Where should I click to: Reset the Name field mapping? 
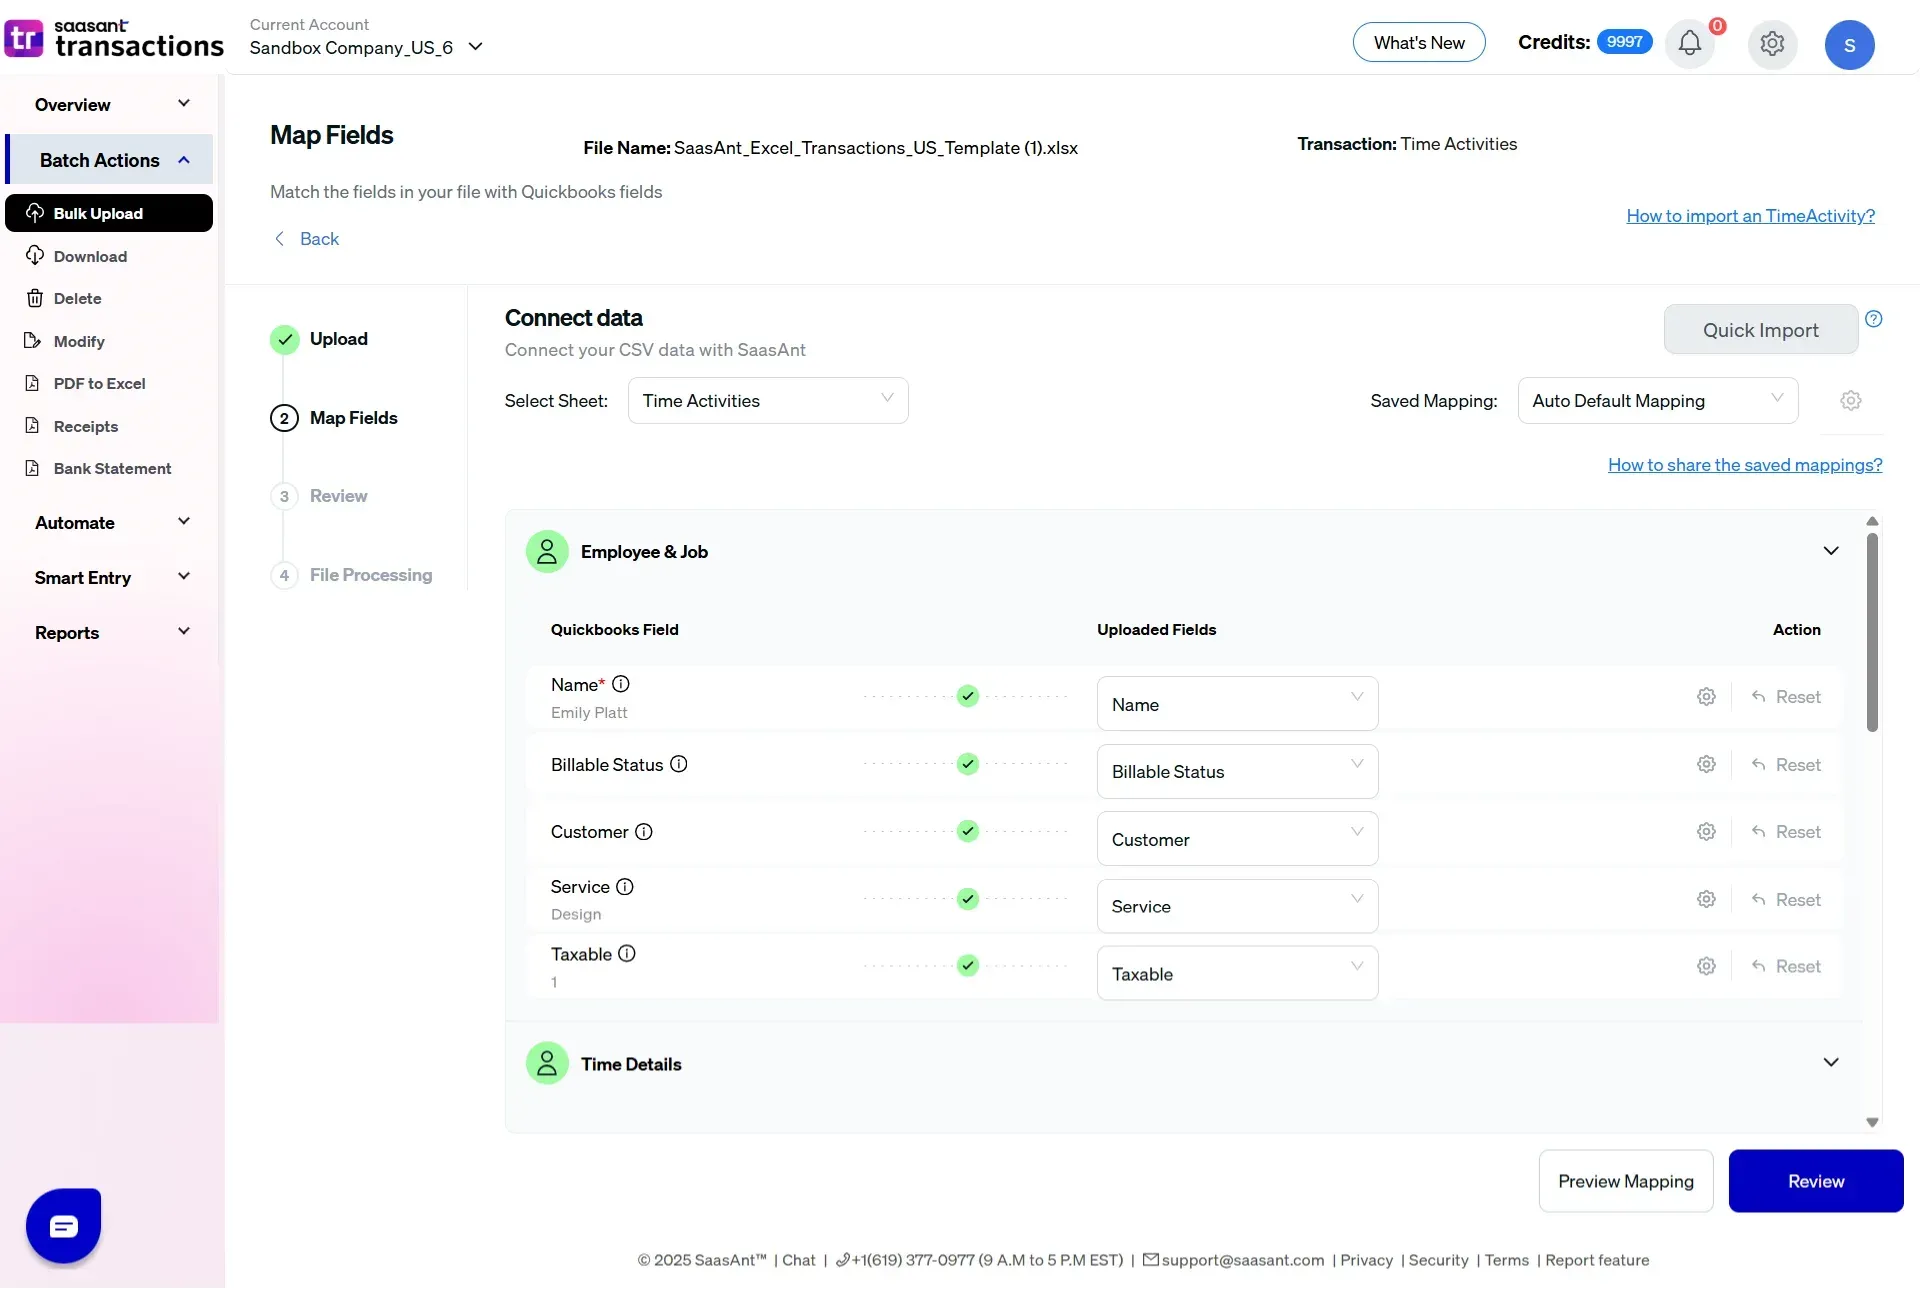click(1786, 697)
